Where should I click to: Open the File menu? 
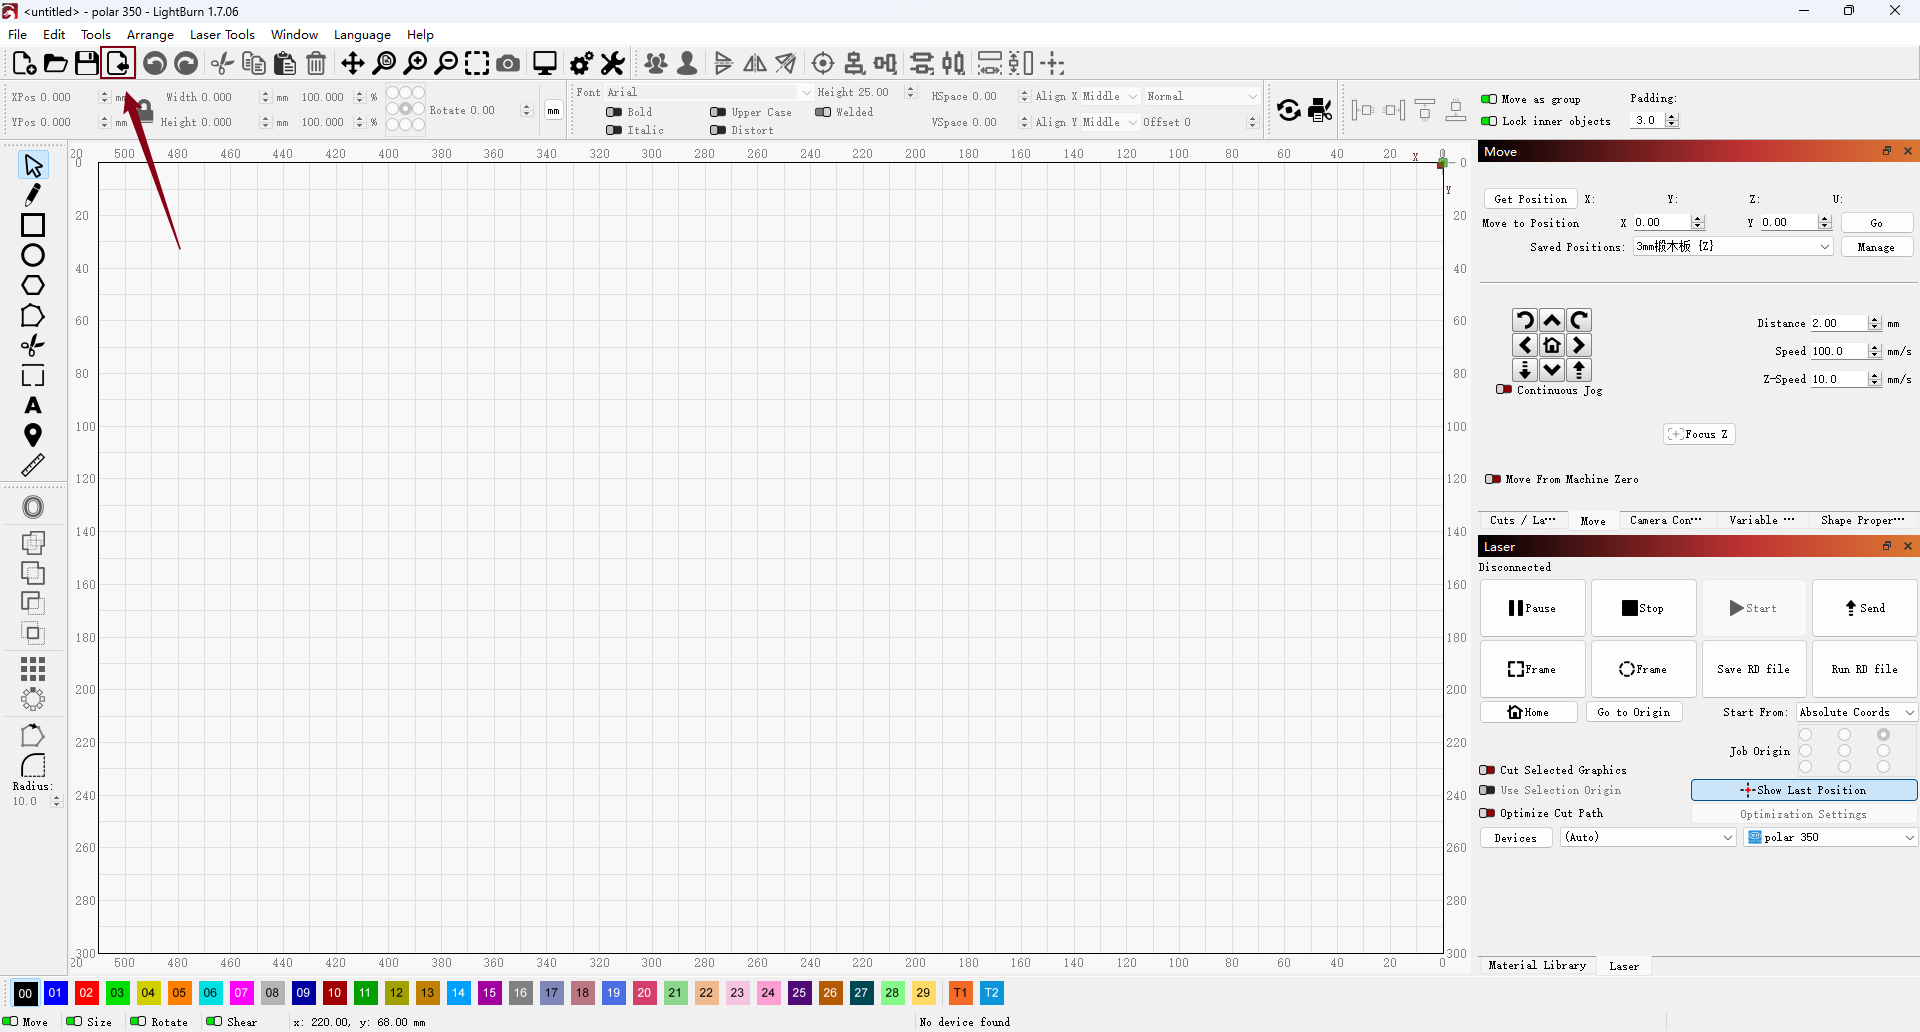click(x=18, y=34)
